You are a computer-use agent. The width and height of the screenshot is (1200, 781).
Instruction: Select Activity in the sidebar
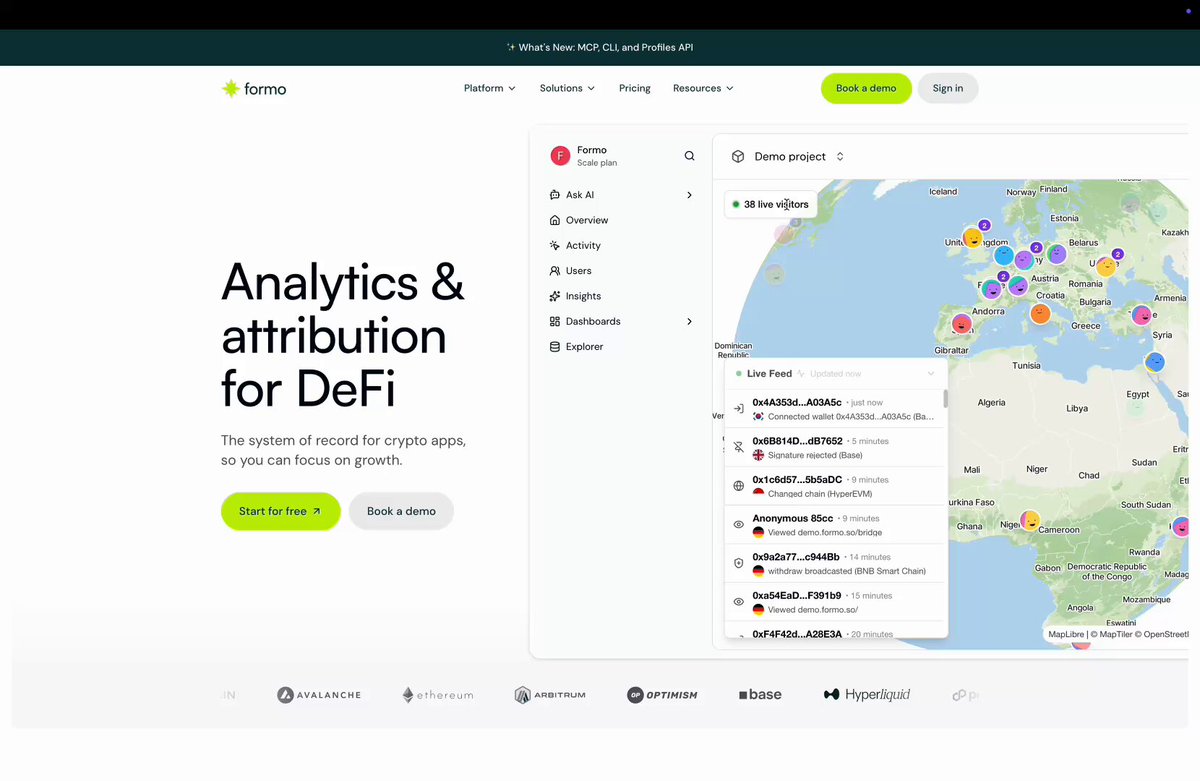point(583,245)
